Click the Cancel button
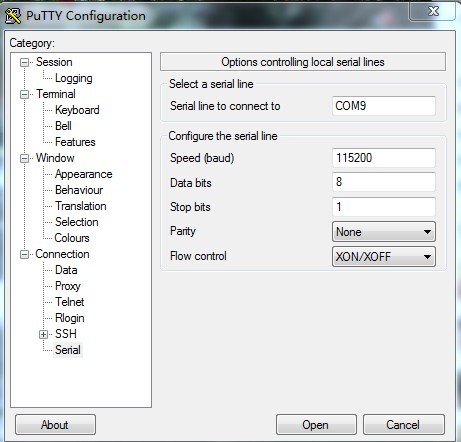The height and width of the screenshot is (442, 461). click(x=403, y=425)
